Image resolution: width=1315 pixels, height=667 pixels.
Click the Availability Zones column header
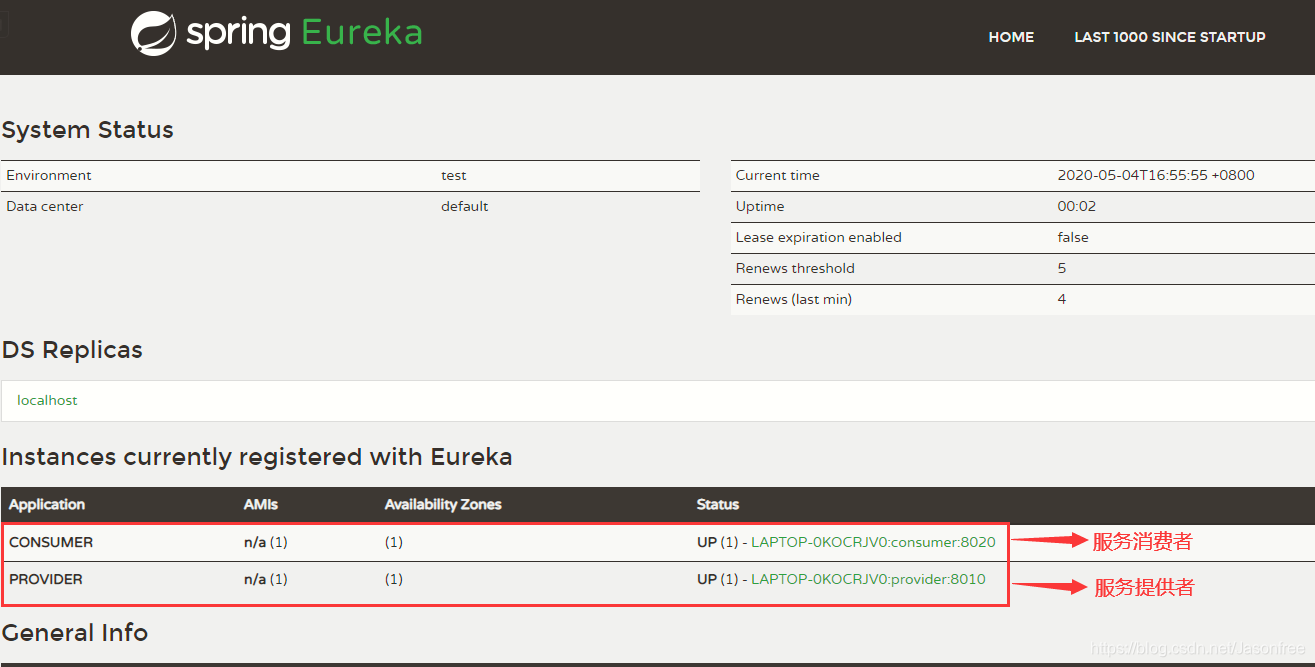point(443,505)
